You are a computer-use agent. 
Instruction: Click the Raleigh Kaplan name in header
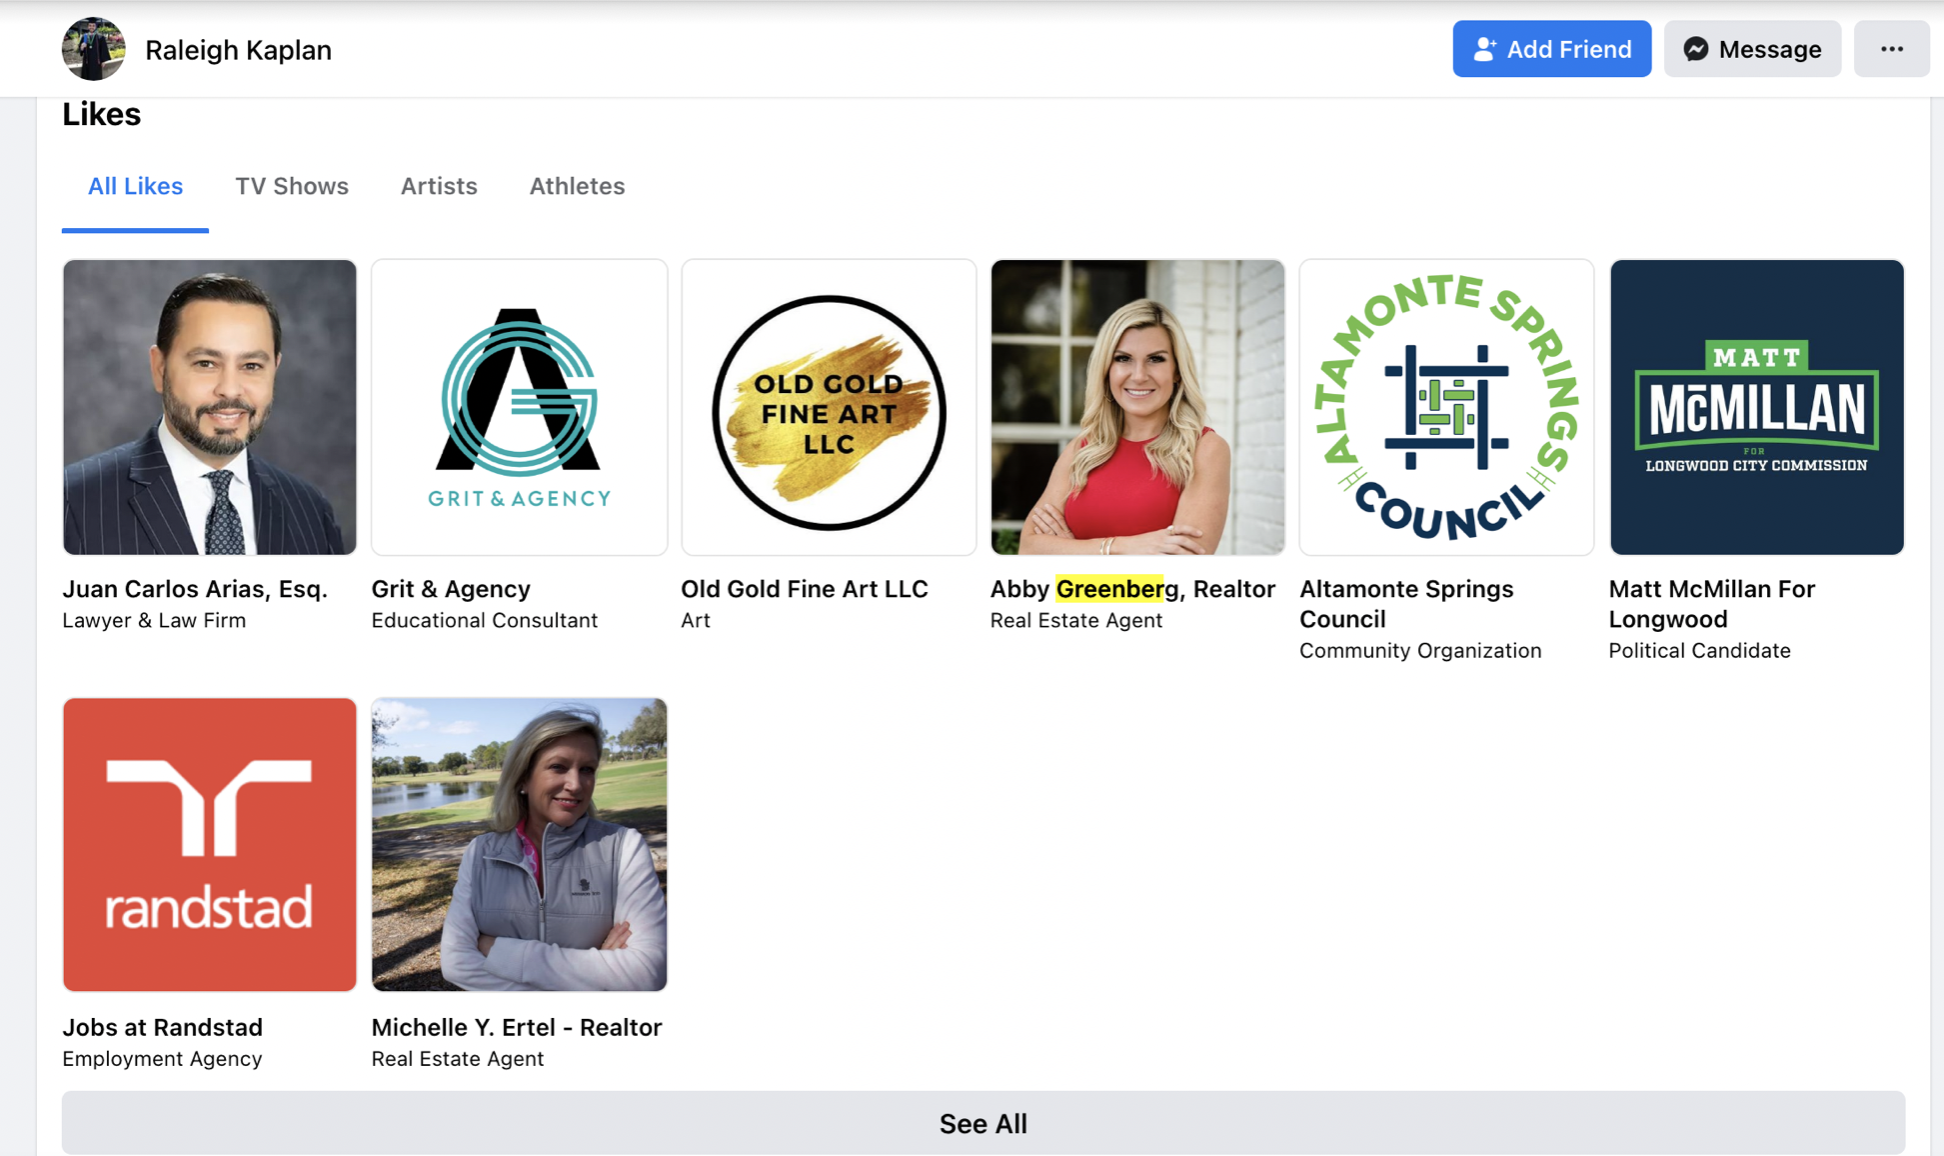click(238, 50)
